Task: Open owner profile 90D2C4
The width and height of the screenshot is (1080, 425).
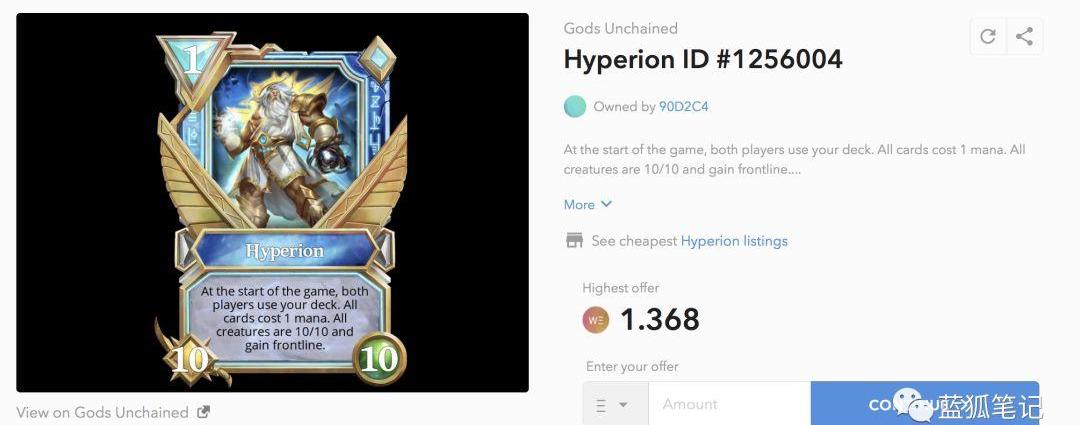Action: pos(683,107)
